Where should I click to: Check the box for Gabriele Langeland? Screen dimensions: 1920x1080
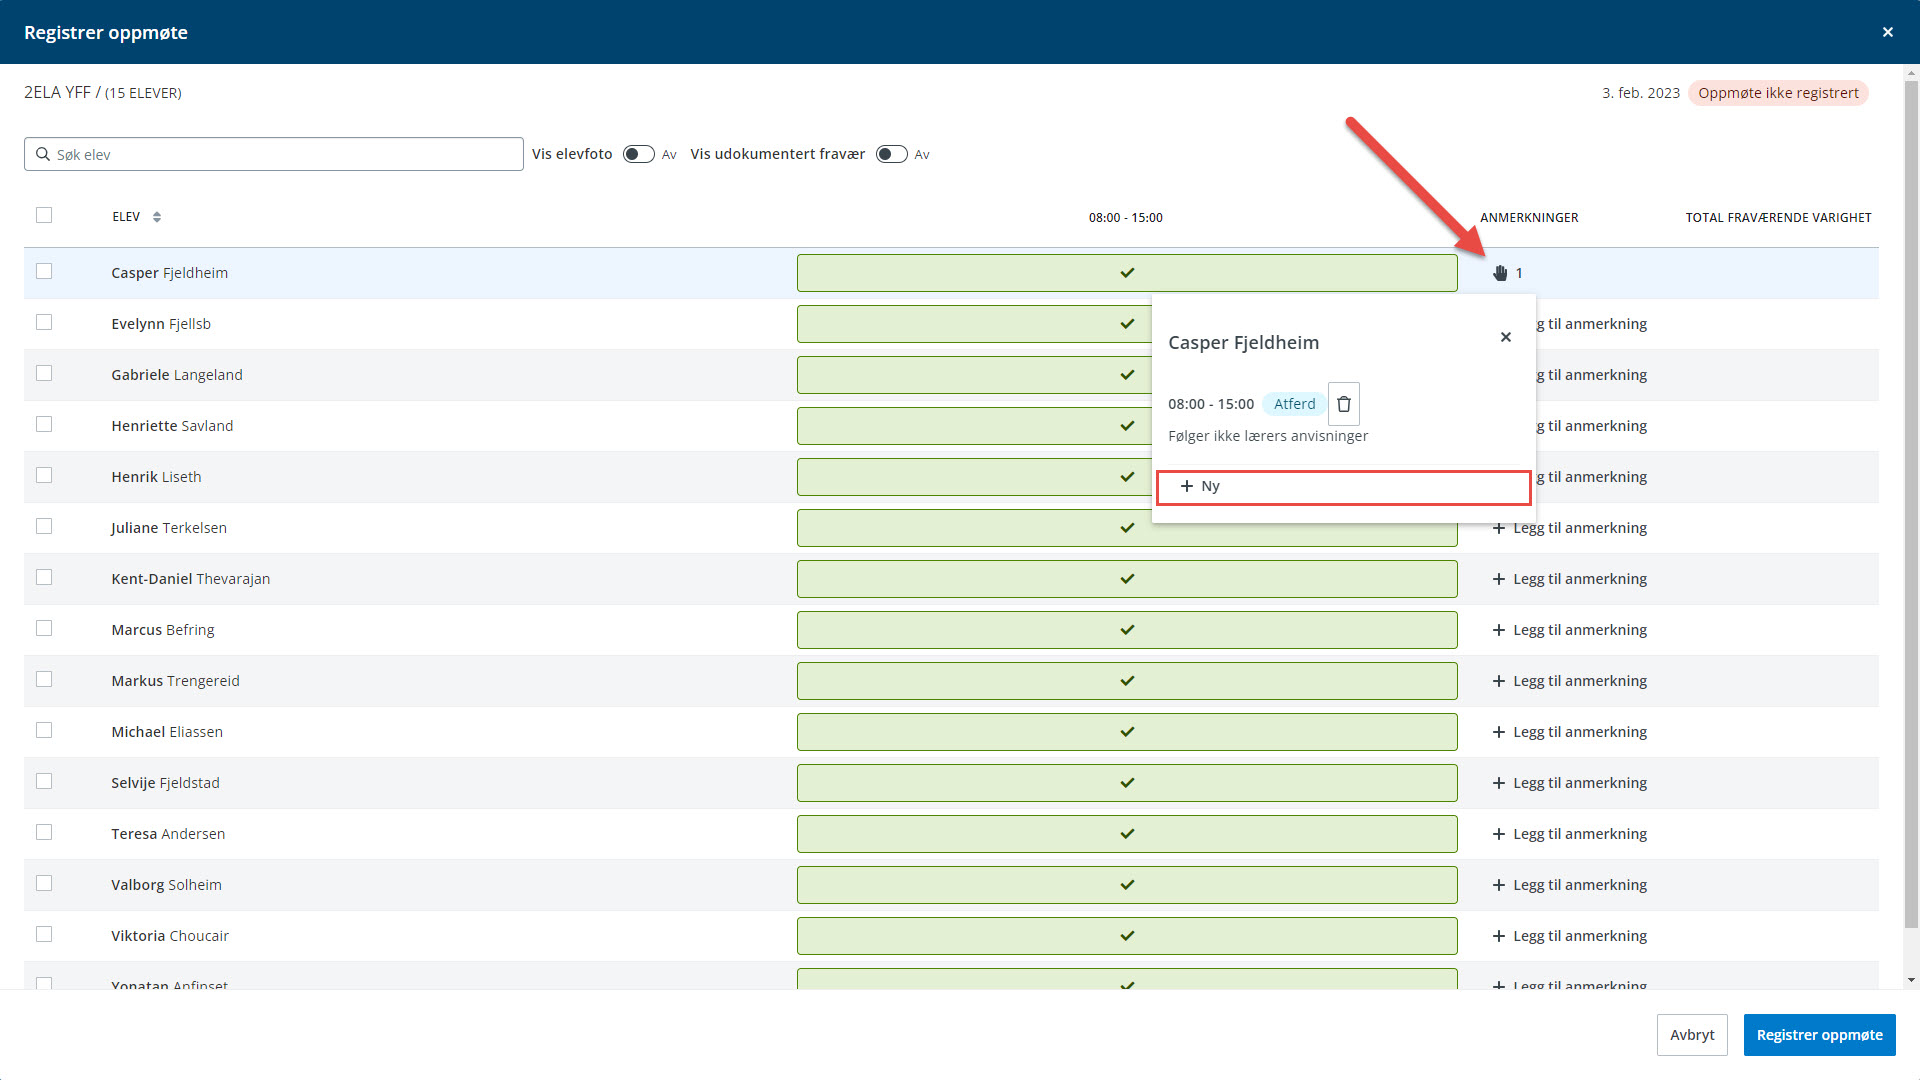pos(44,373)
